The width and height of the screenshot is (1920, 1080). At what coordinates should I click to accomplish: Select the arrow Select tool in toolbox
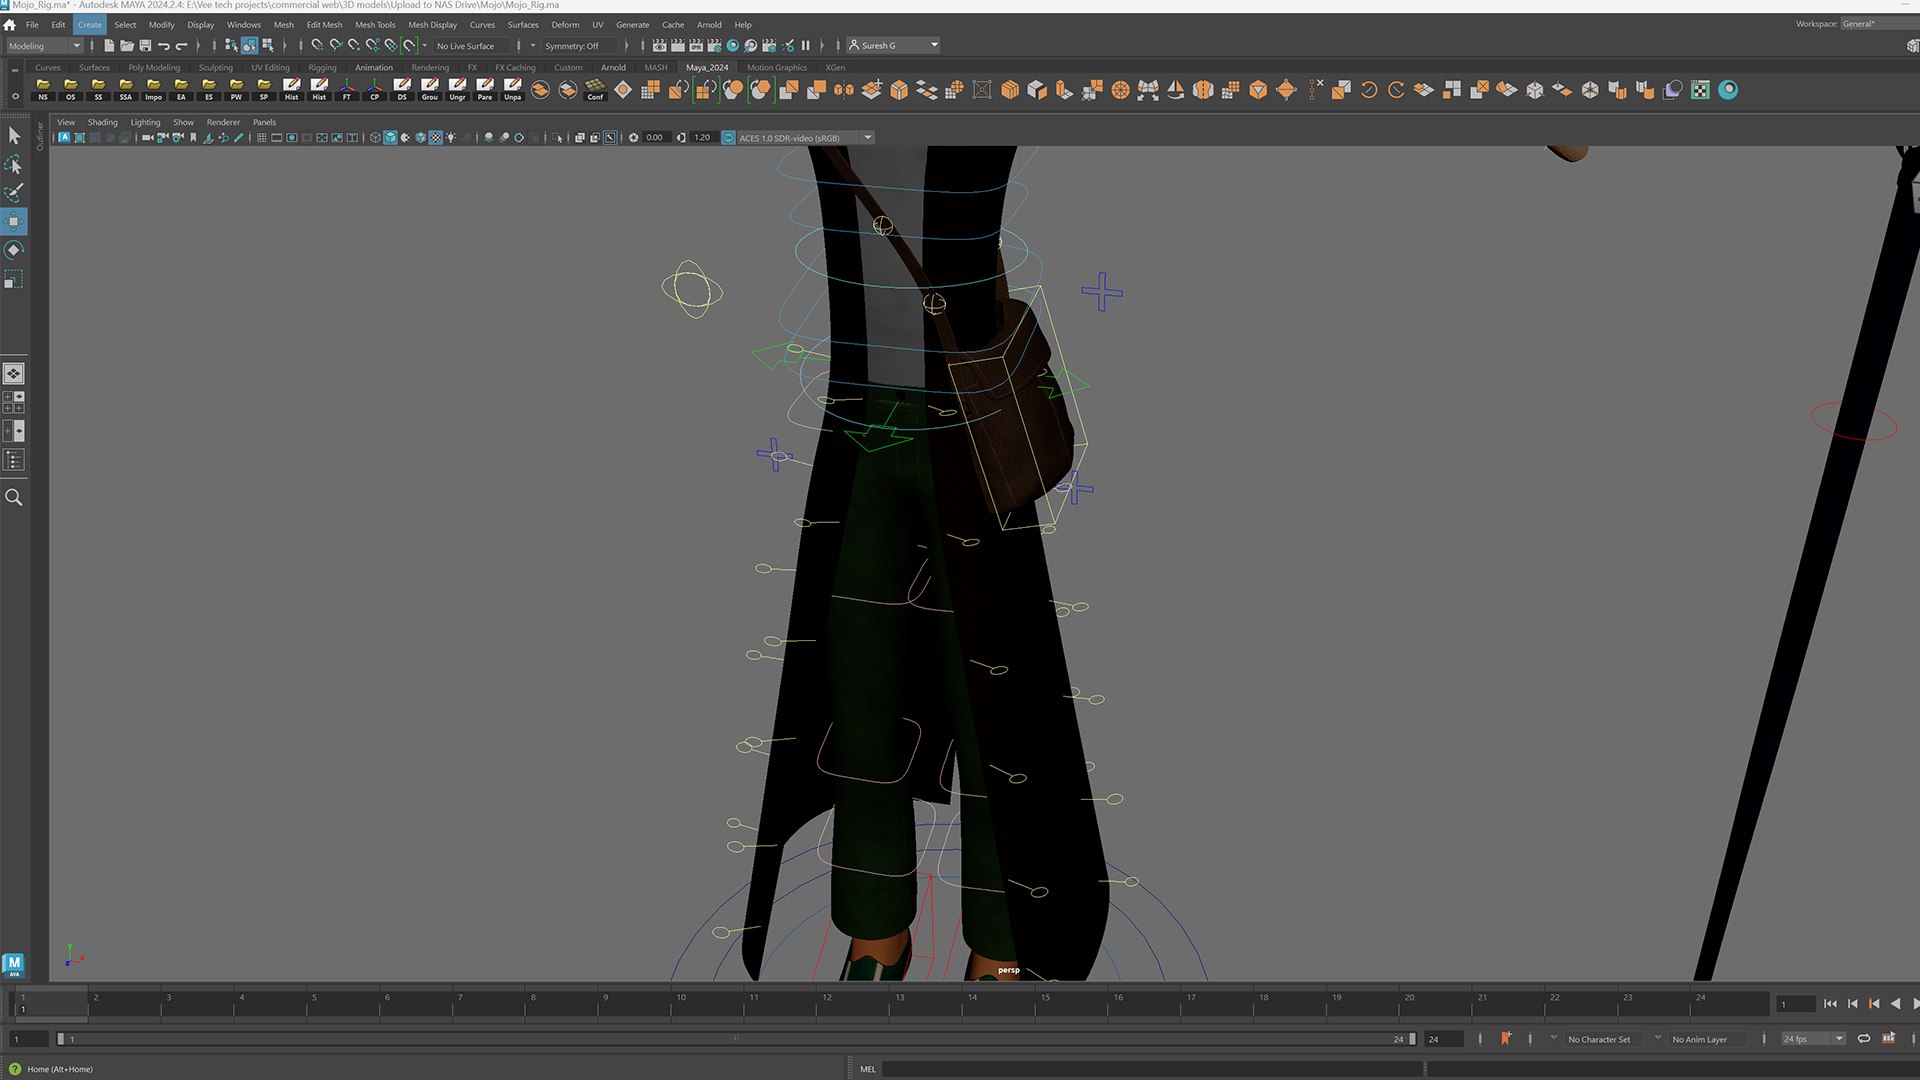[14, 135]
